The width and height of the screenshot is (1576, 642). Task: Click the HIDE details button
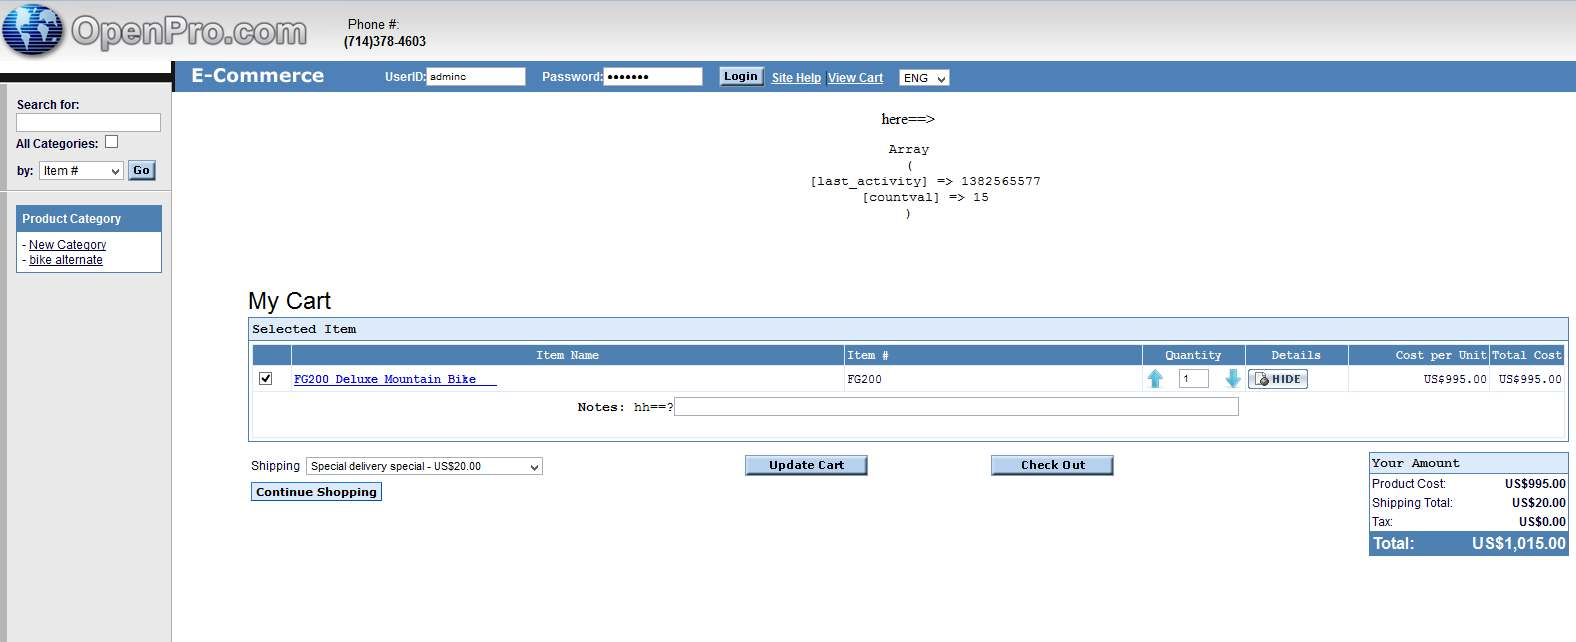pos(1277,379)
